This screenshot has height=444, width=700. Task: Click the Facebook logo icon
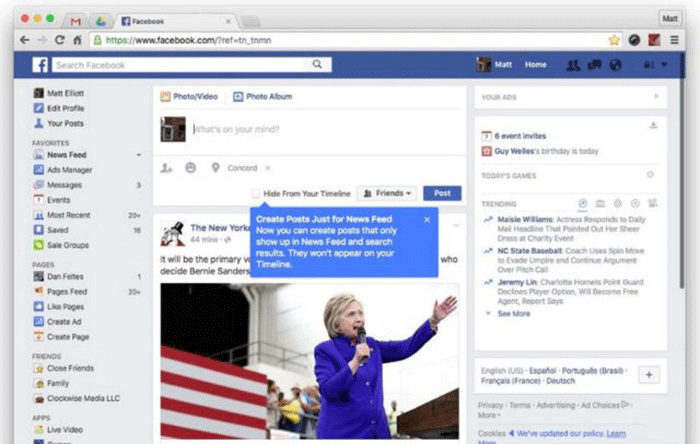40,65
